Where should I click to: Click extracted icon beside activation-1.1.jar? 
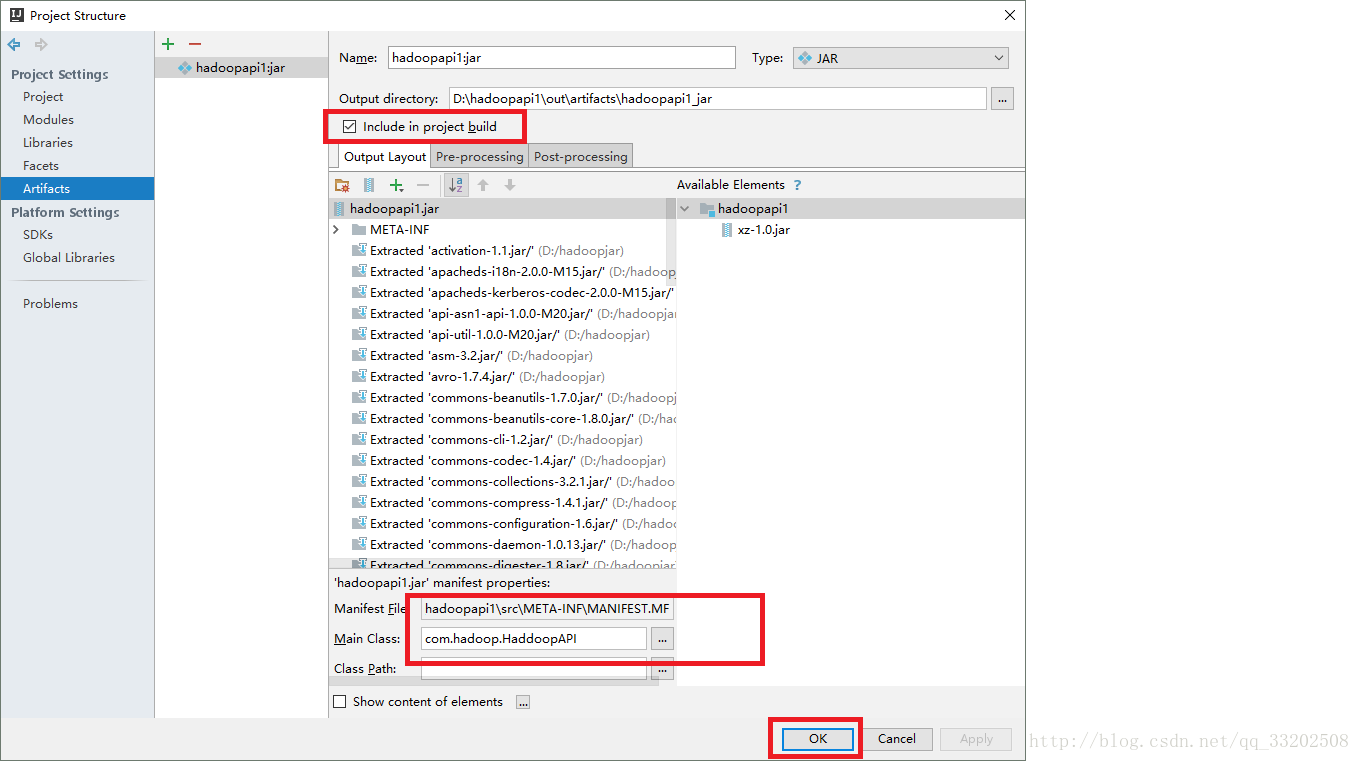359,251
